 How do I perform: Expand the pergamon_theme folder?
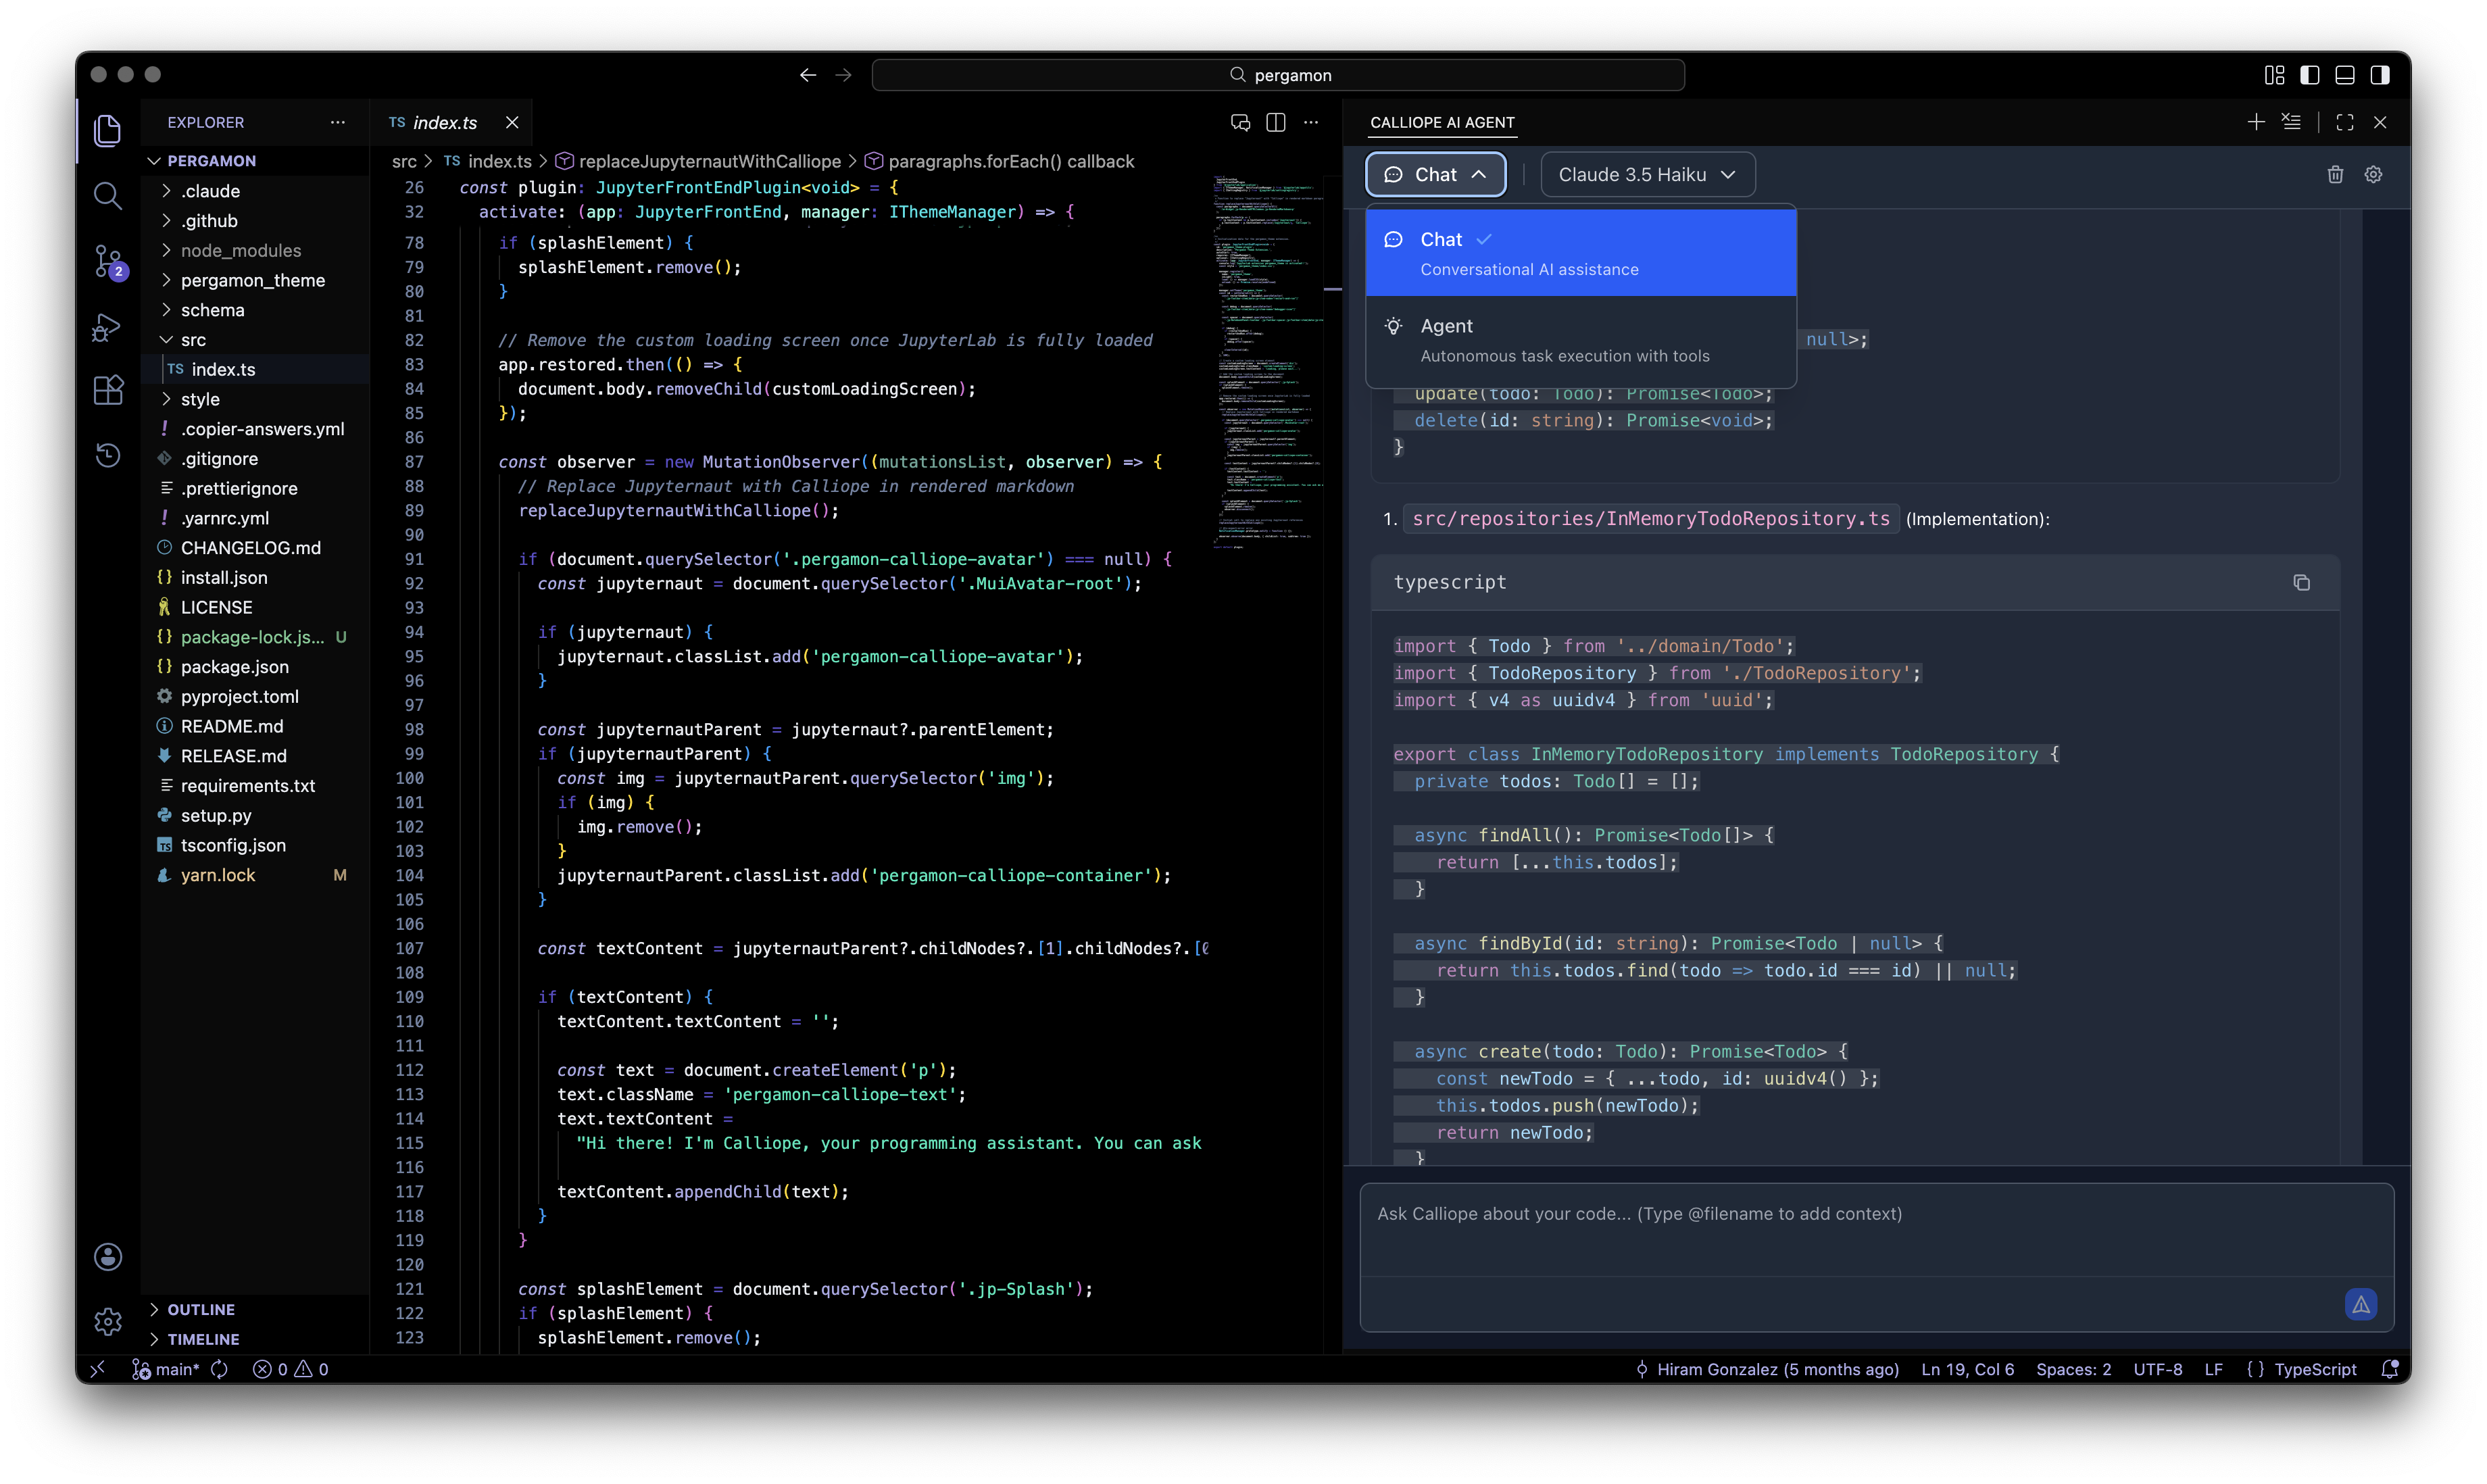tap(252, 280)
